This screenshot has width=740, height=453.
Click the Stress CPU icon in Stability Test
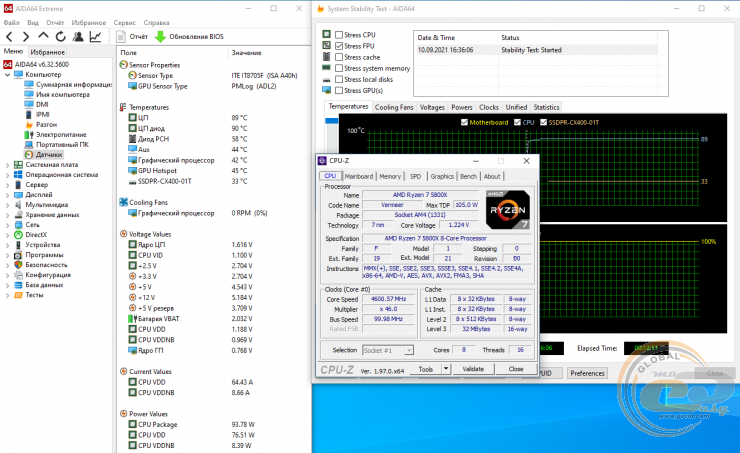[x=327, y=34]
